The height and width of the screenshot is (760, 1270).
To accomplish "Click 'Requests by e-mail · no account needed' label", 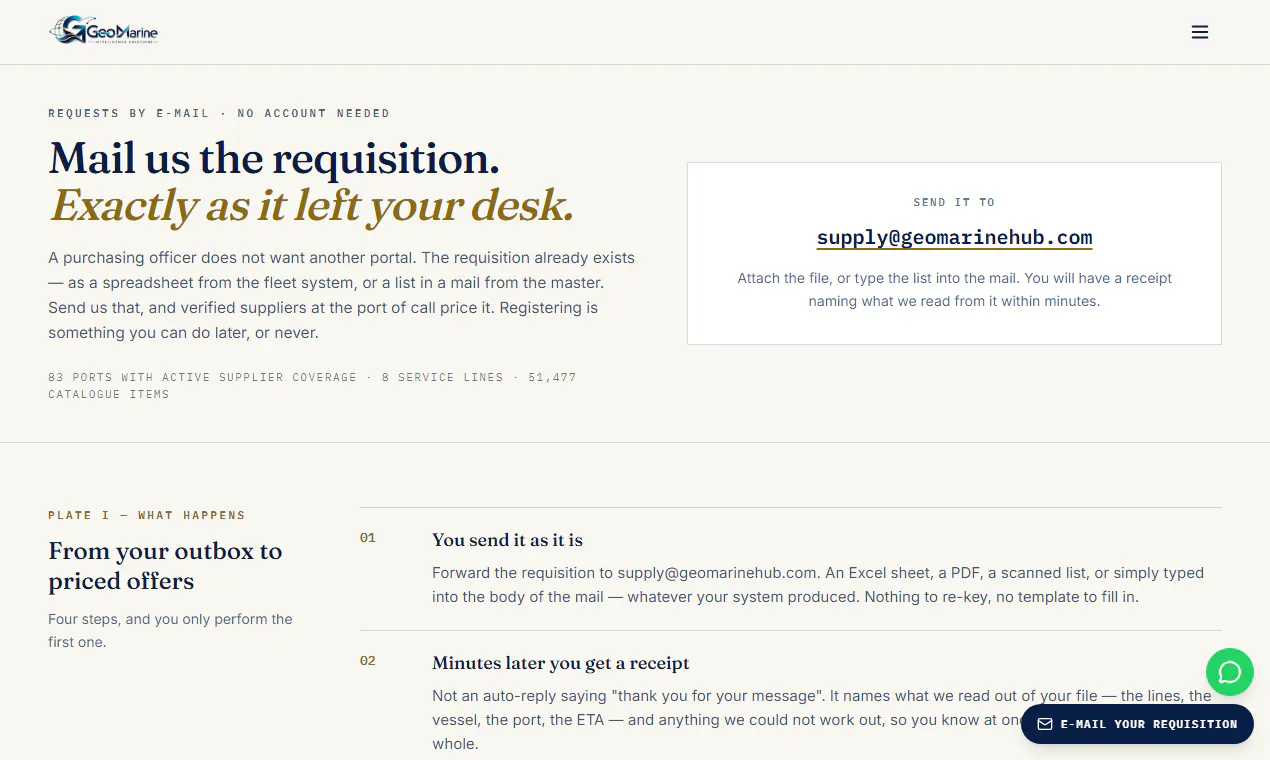I will point(219,113).
